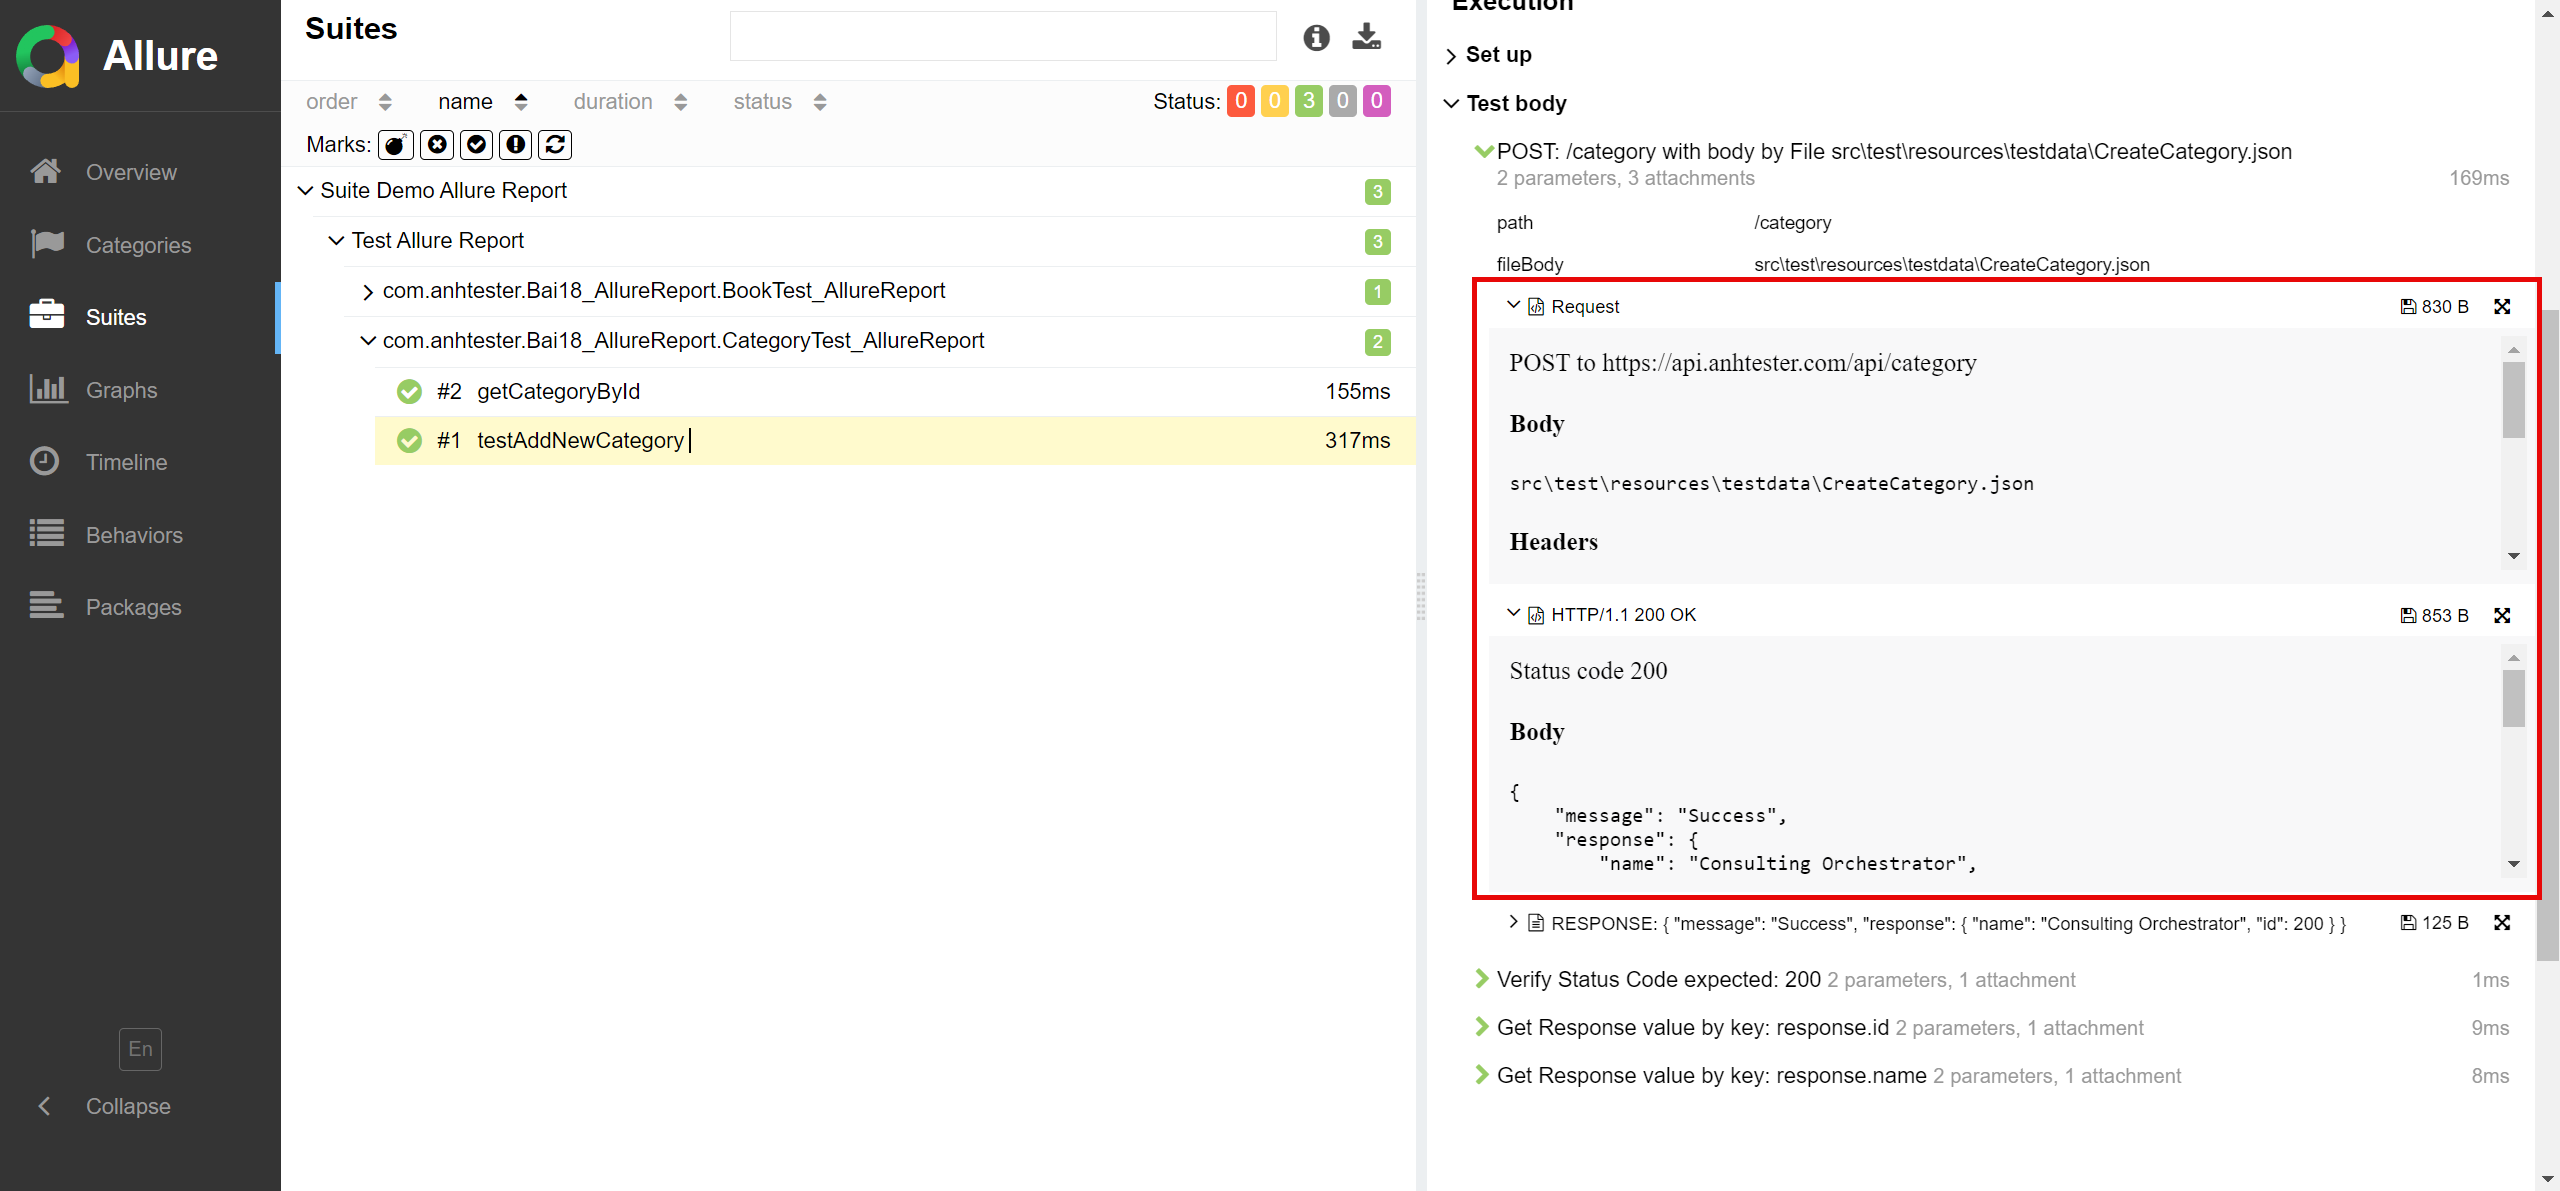The width and height of the screenshot is (2560, 1191).
Task: Toggle failed status filter badge
Action: 1241,101
